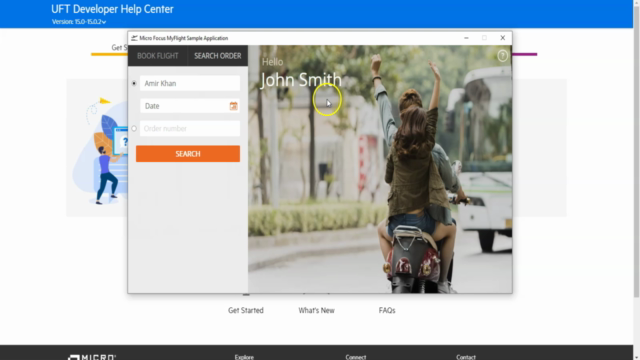Expand the Version 15.0-15.0.2 dropdown
Viewport: 640px width, 360px height.
coord(79,22)
